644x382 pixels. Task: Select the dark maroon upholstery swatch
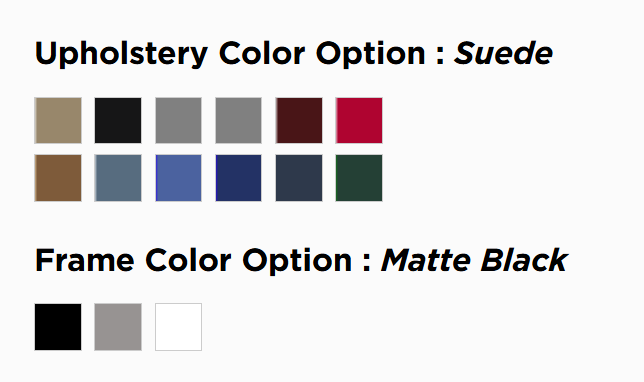[x=299, y=120]
